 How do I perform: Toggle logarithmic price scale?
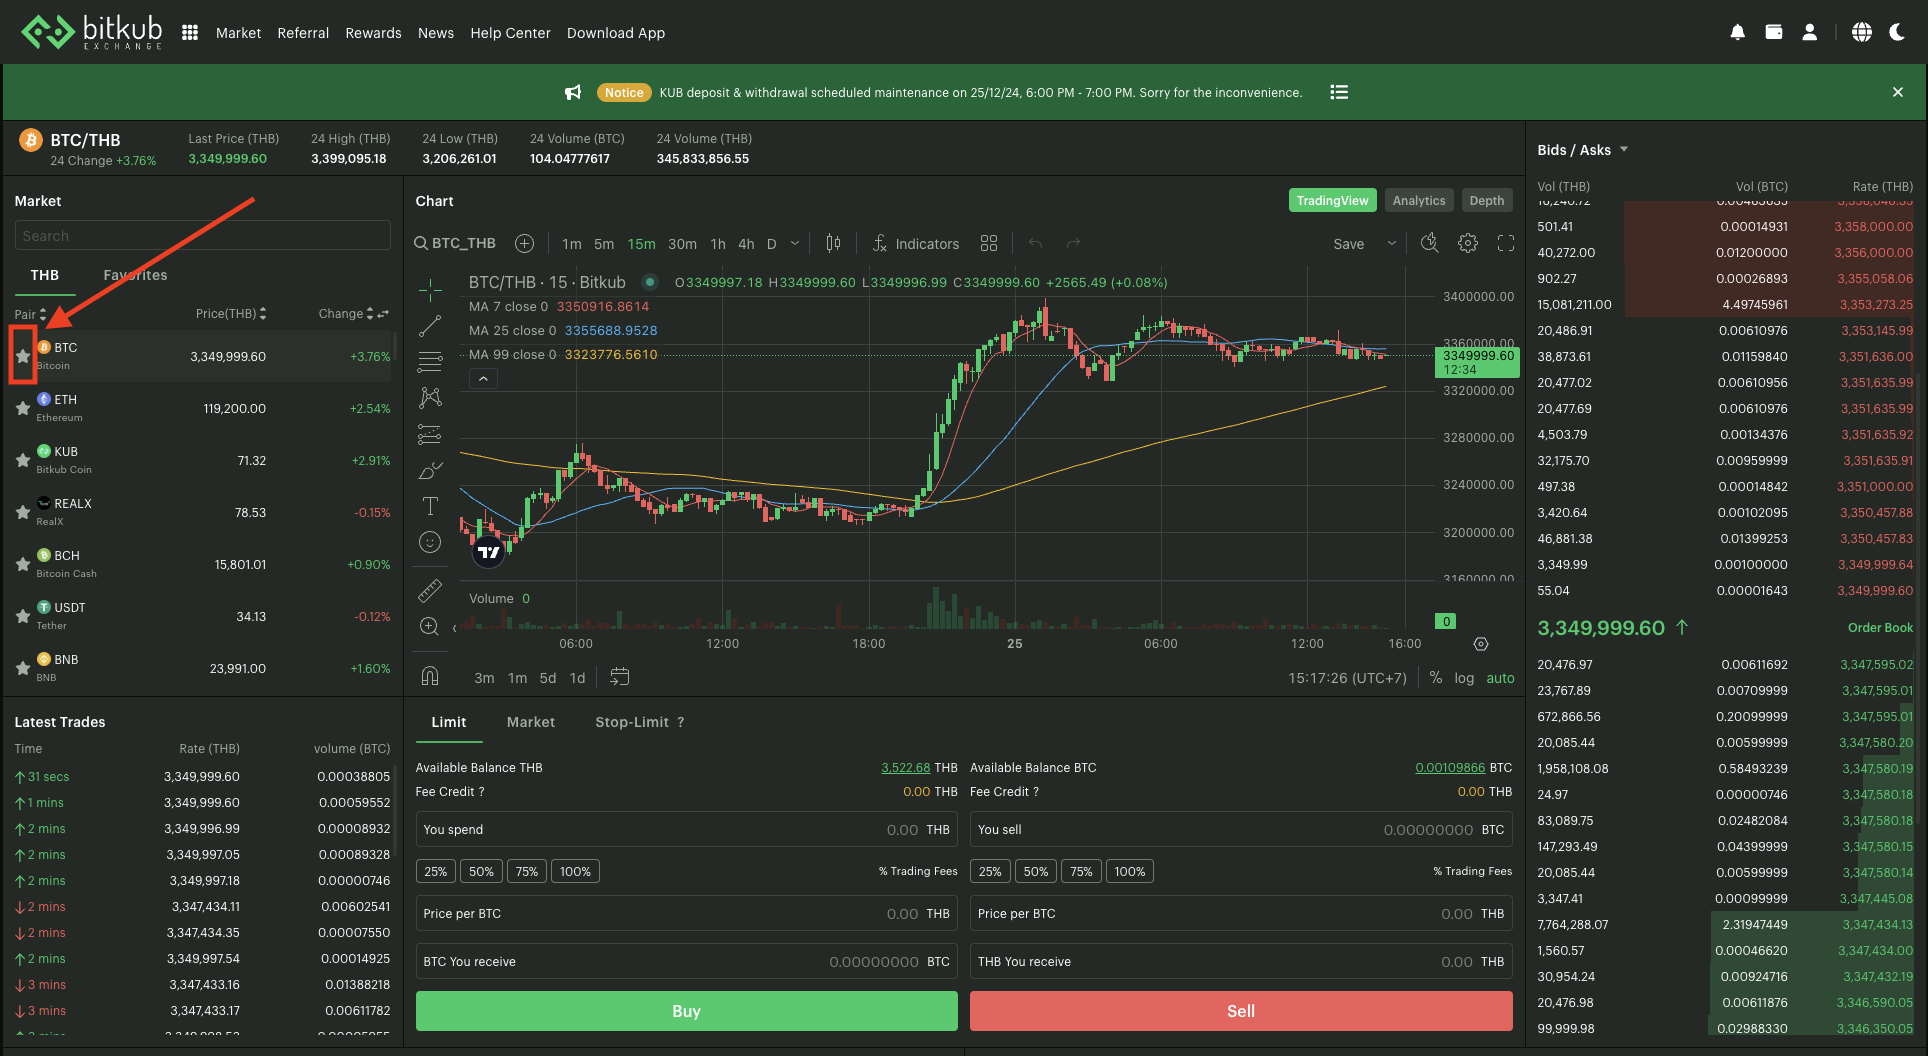1464,678
